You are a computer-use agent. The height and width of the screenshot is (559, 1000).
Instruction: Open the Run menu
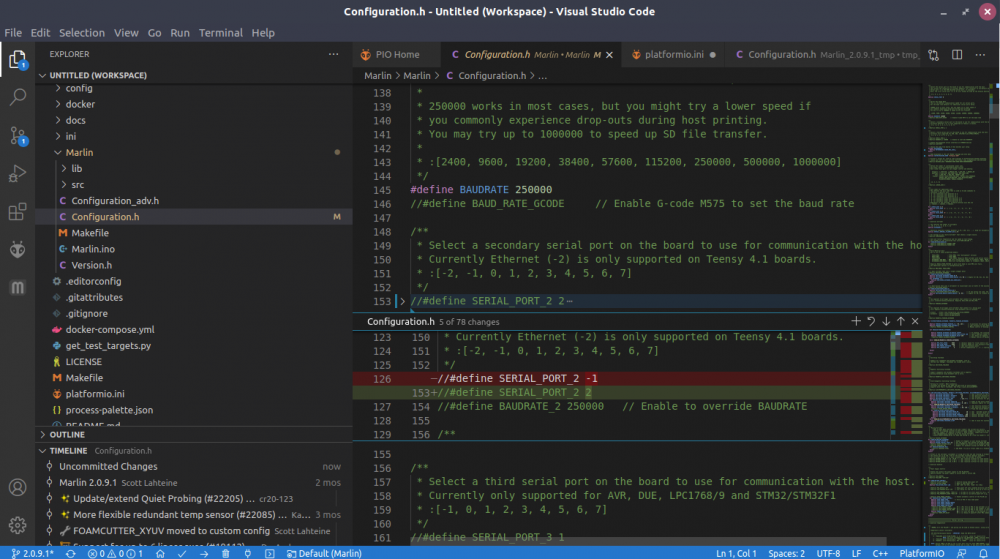(180, 33)
